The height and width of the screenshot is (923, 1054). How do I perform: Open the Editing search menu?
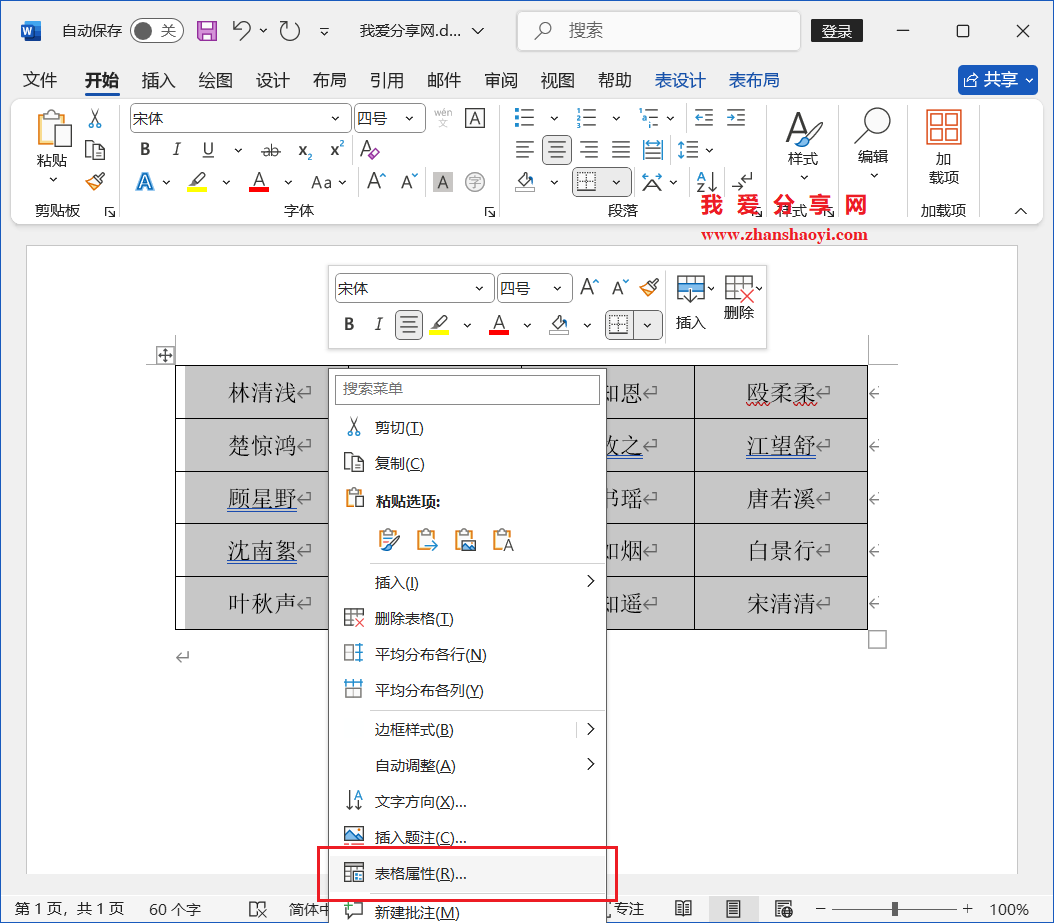coord(873,144)
